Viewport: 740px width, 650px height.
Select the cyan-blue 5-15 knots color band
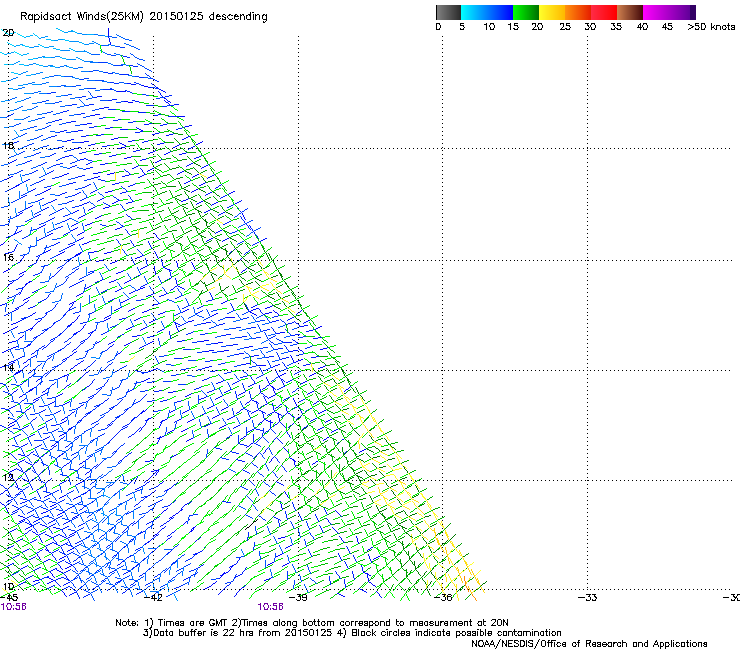[x=487, y=12]
